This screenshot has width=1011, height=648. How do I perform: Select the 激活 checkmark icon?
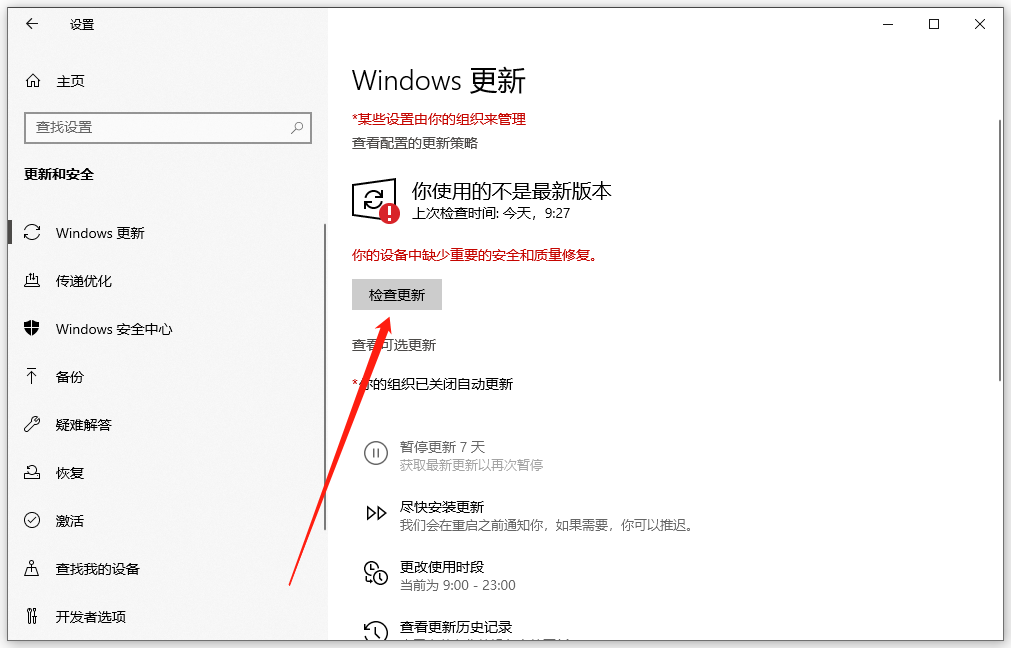click(x=32, y=520)
